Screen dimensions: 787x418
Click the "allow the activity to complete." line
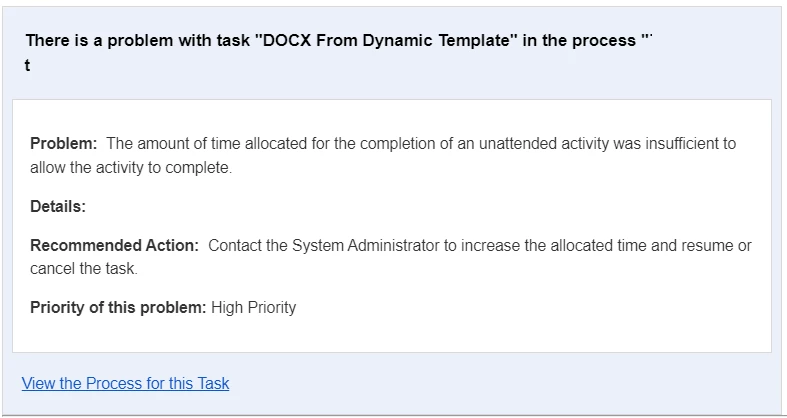point(131,168)
